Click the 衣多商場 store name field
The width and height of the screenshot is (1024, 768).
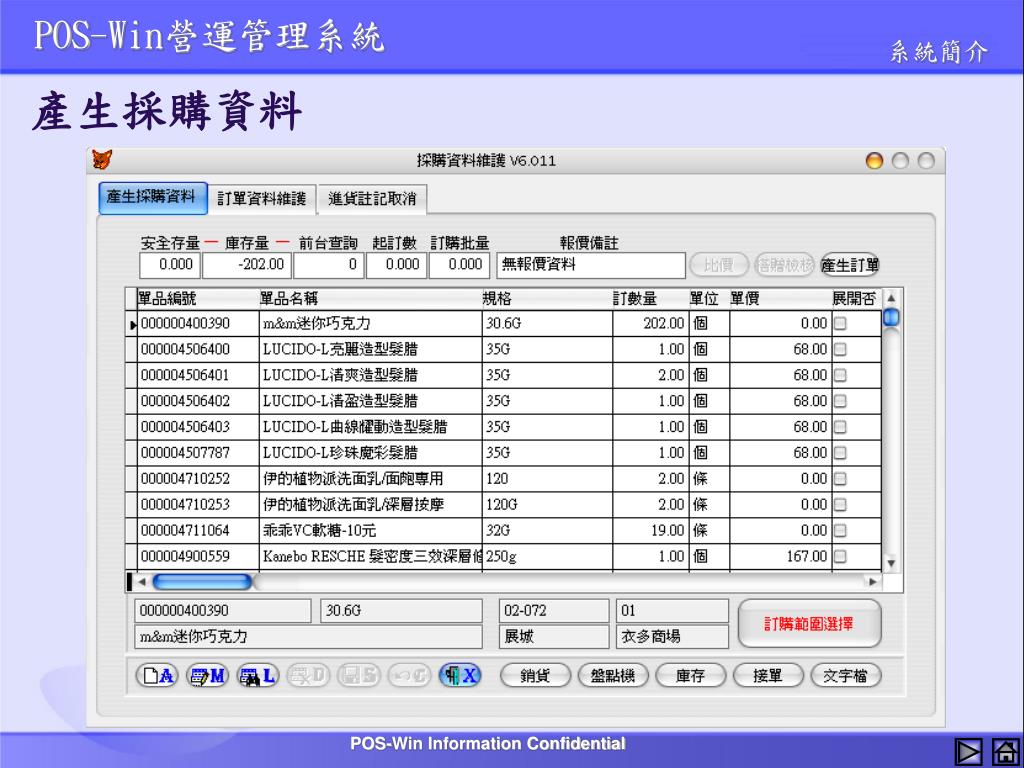point(672,636)
